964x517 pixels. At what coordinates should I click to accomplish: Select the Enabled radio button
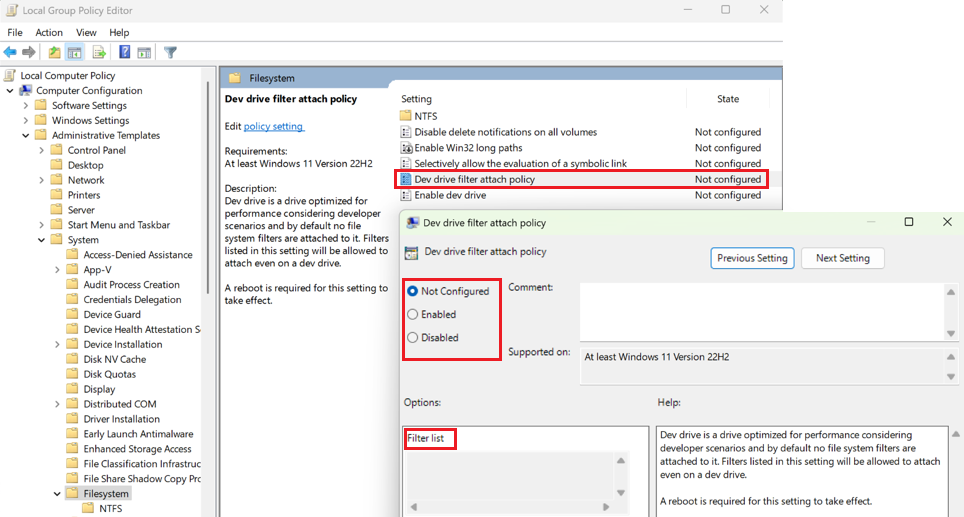click(x=413, y=314)
